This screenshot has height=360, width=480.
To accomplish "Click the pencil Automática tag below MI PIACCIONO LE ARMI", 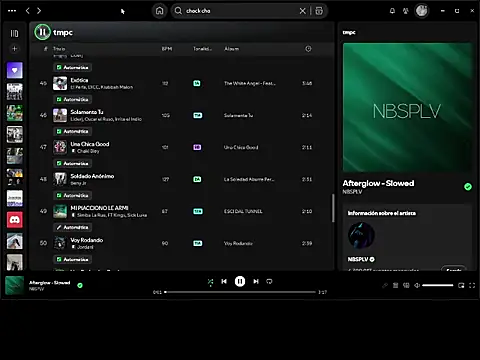I will pyautogui.click(x=73, y=227).
